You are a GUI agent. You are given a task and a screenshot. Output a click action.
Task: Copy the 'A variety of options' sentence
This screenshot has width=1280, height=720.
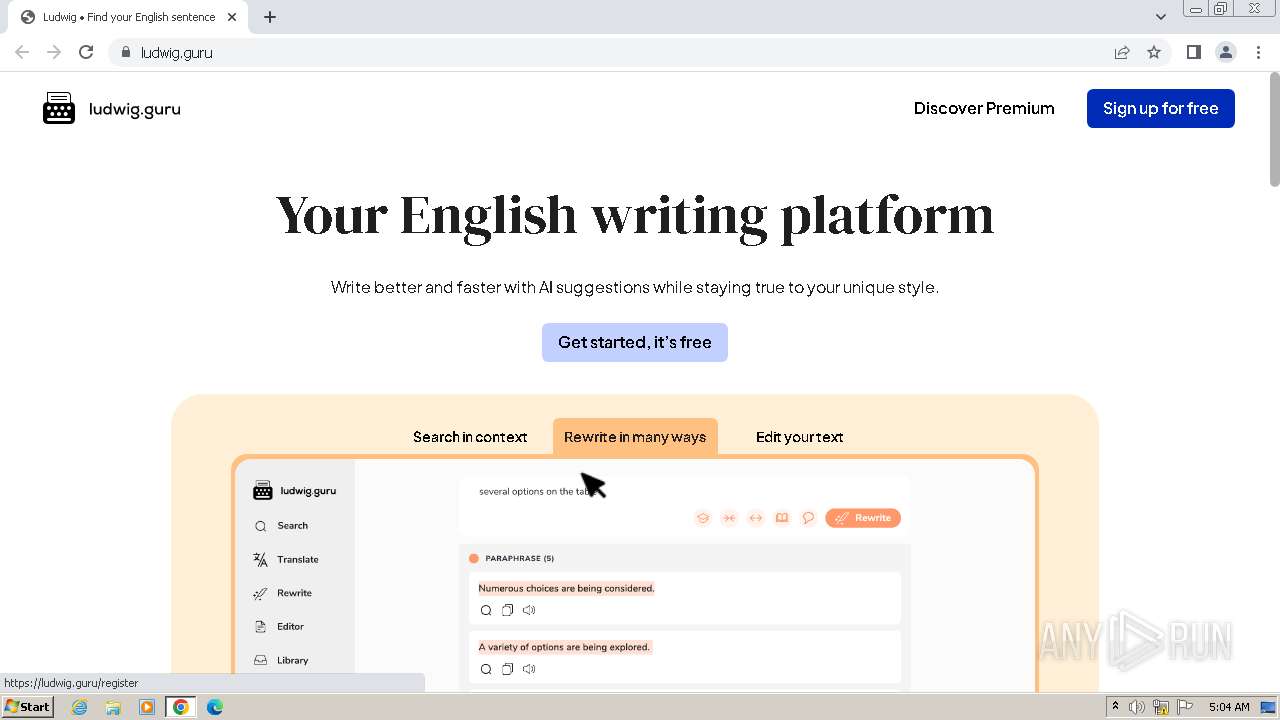tap(507, 669)
